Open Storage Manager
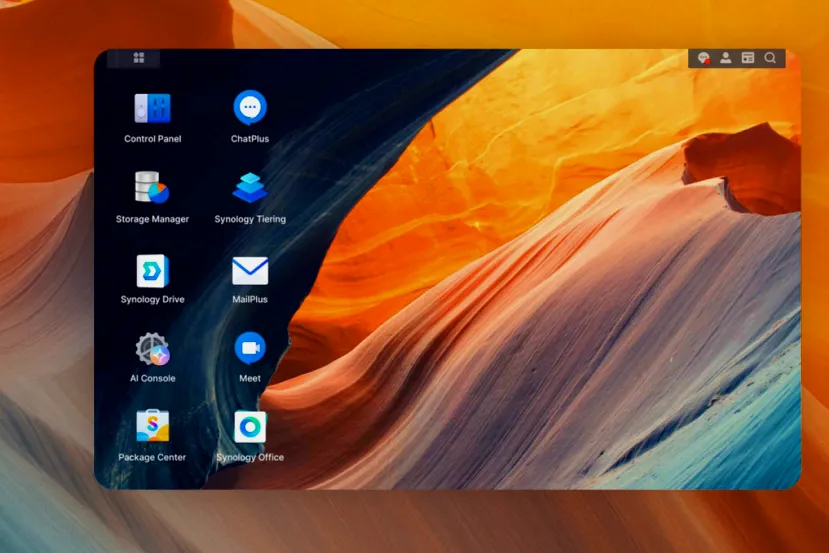The image size is (829, 553). click(x=152, y=188)
